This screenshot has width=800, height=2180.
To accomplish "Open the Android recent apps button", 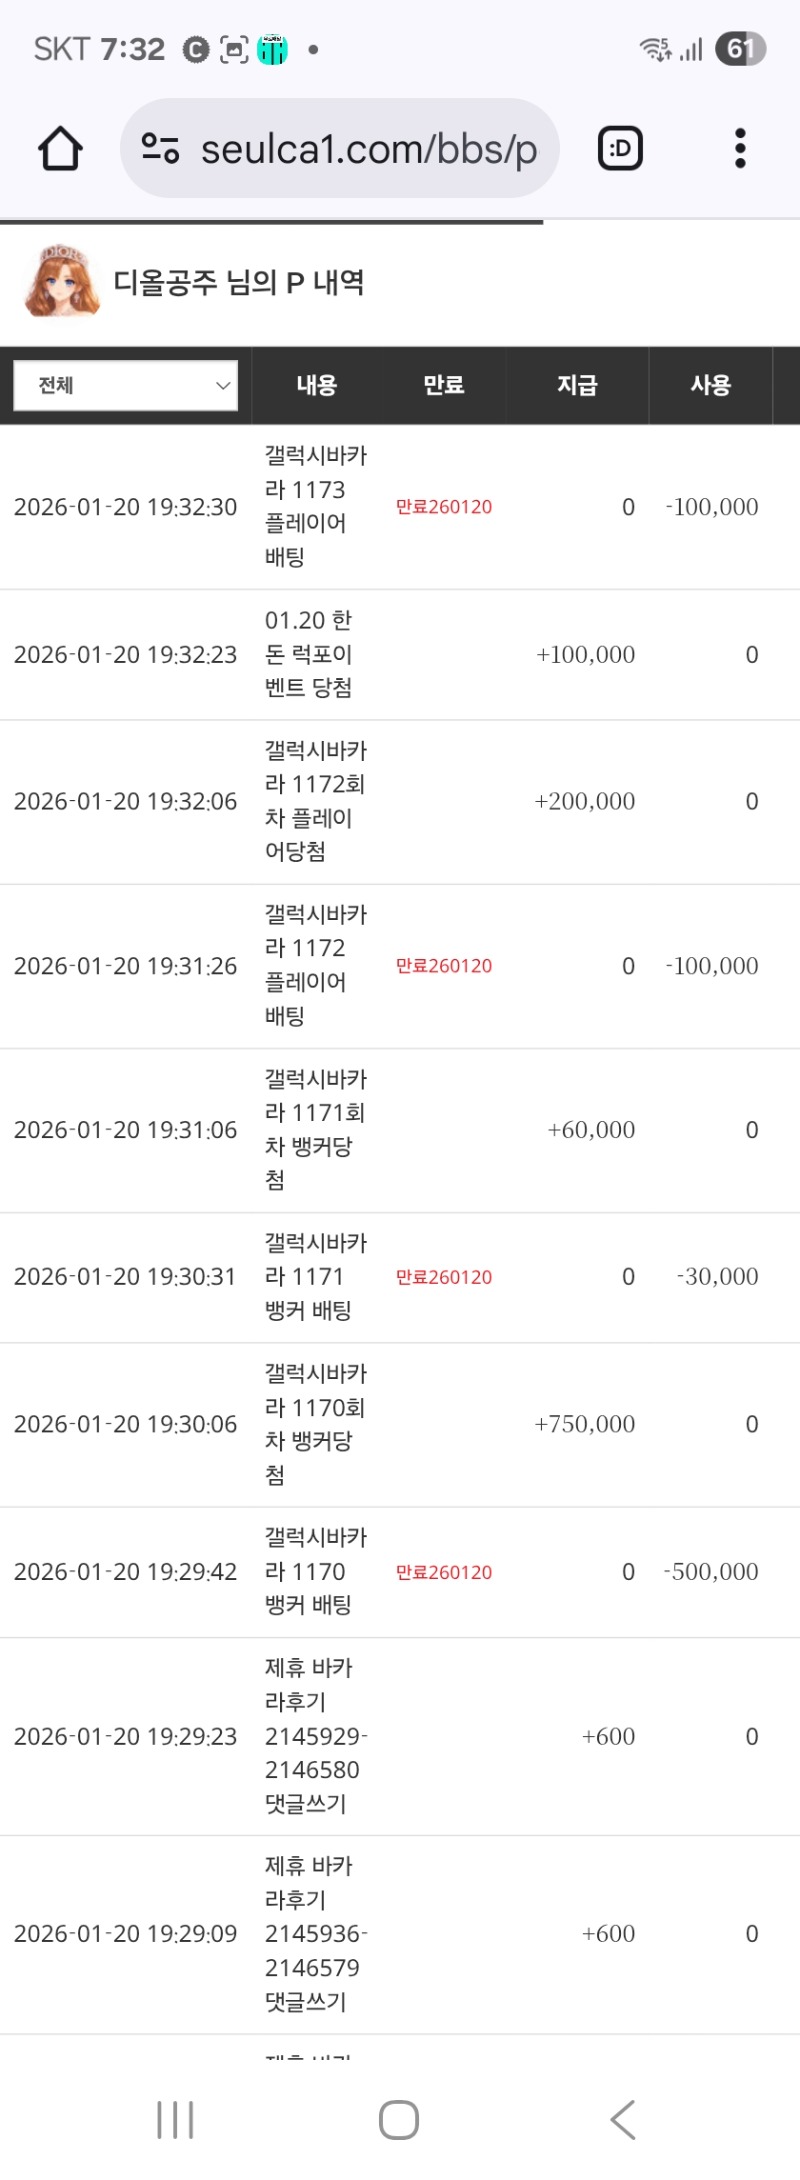I will pos(175,2120).
